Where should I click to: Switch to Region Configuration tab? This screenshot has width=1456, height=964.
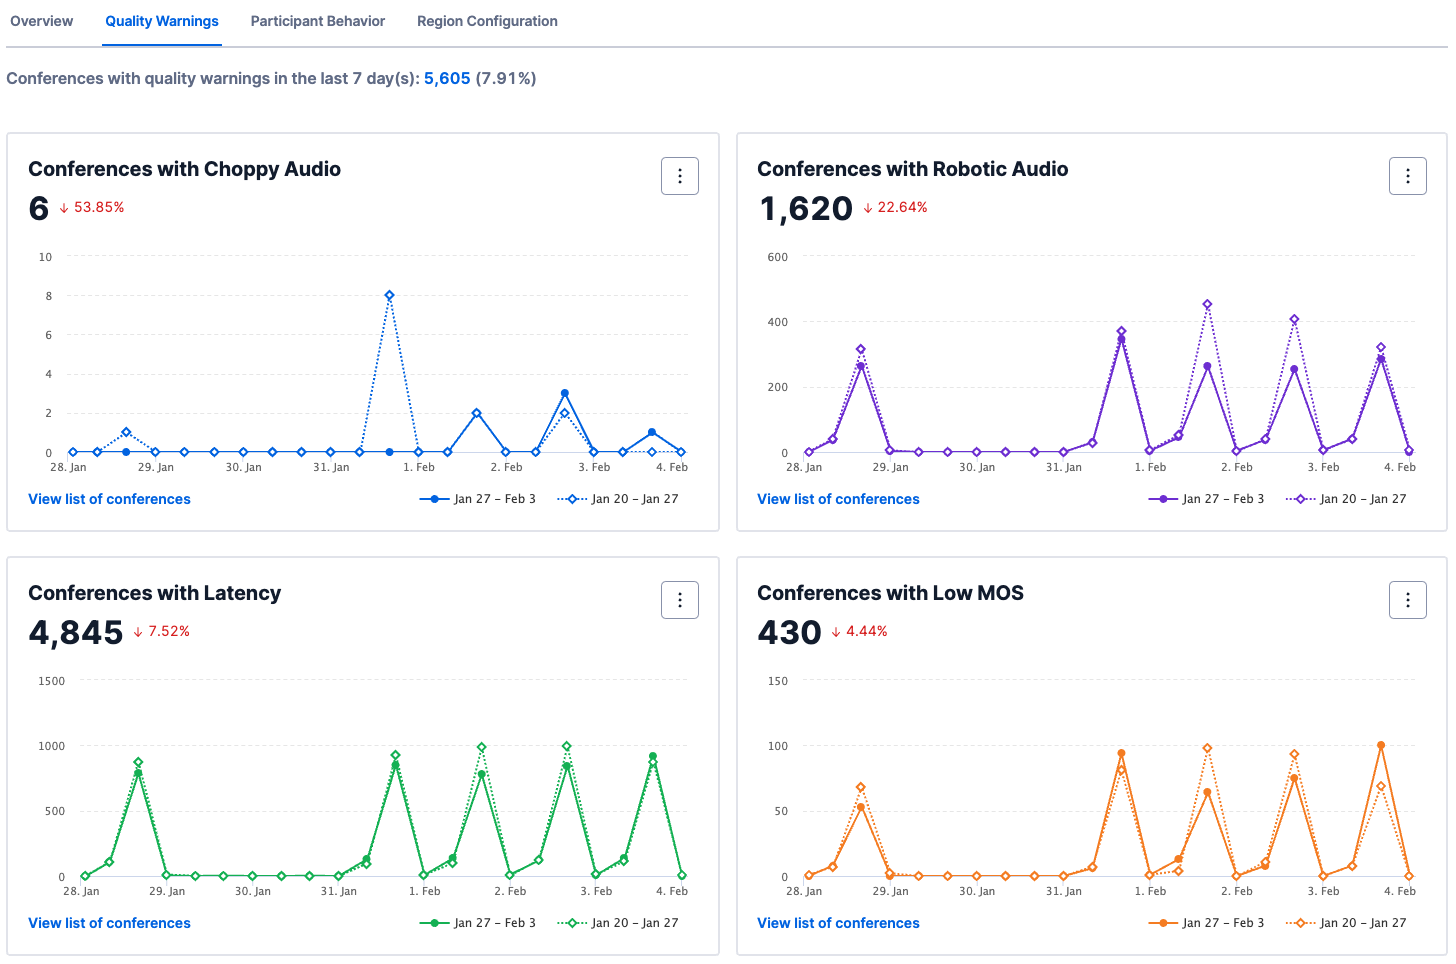487,20
